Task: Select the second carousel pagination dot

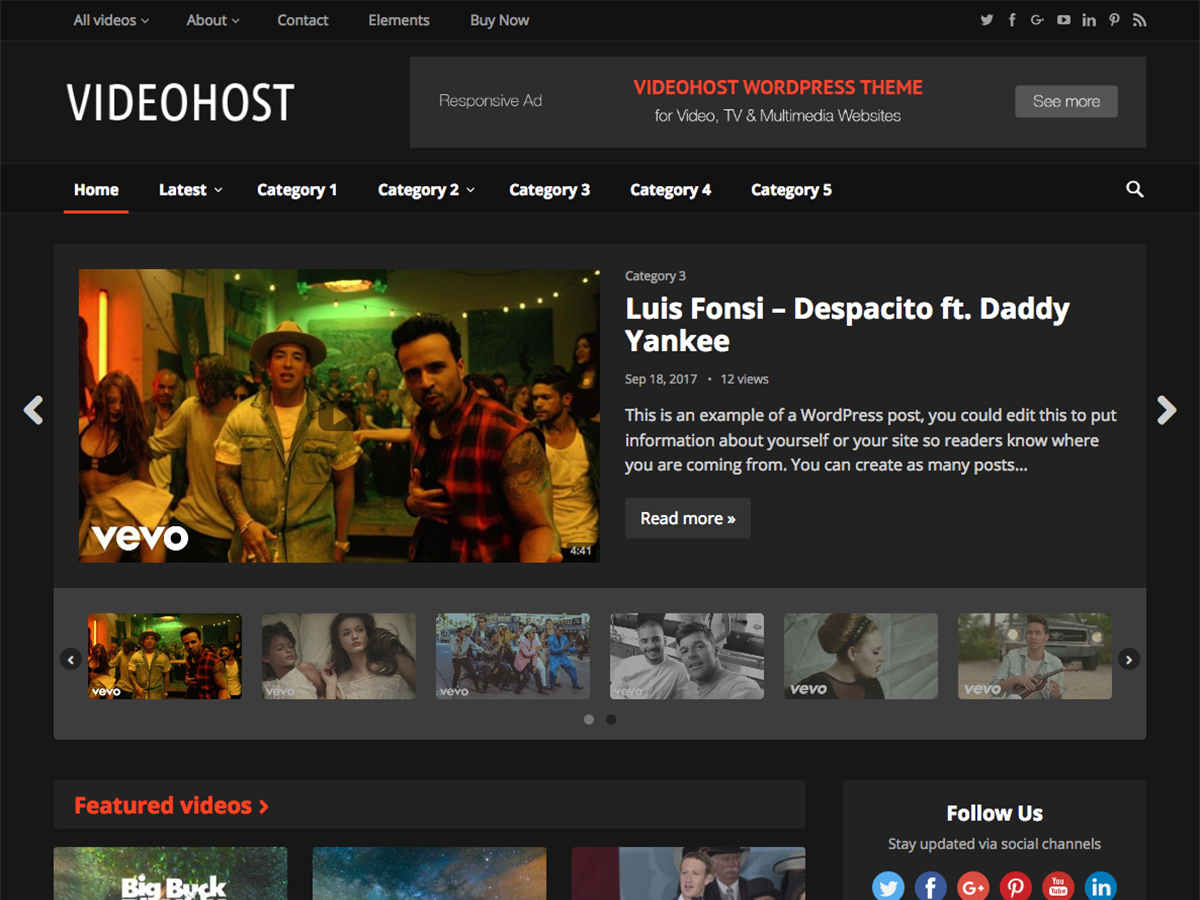Action: coord(611,719)
